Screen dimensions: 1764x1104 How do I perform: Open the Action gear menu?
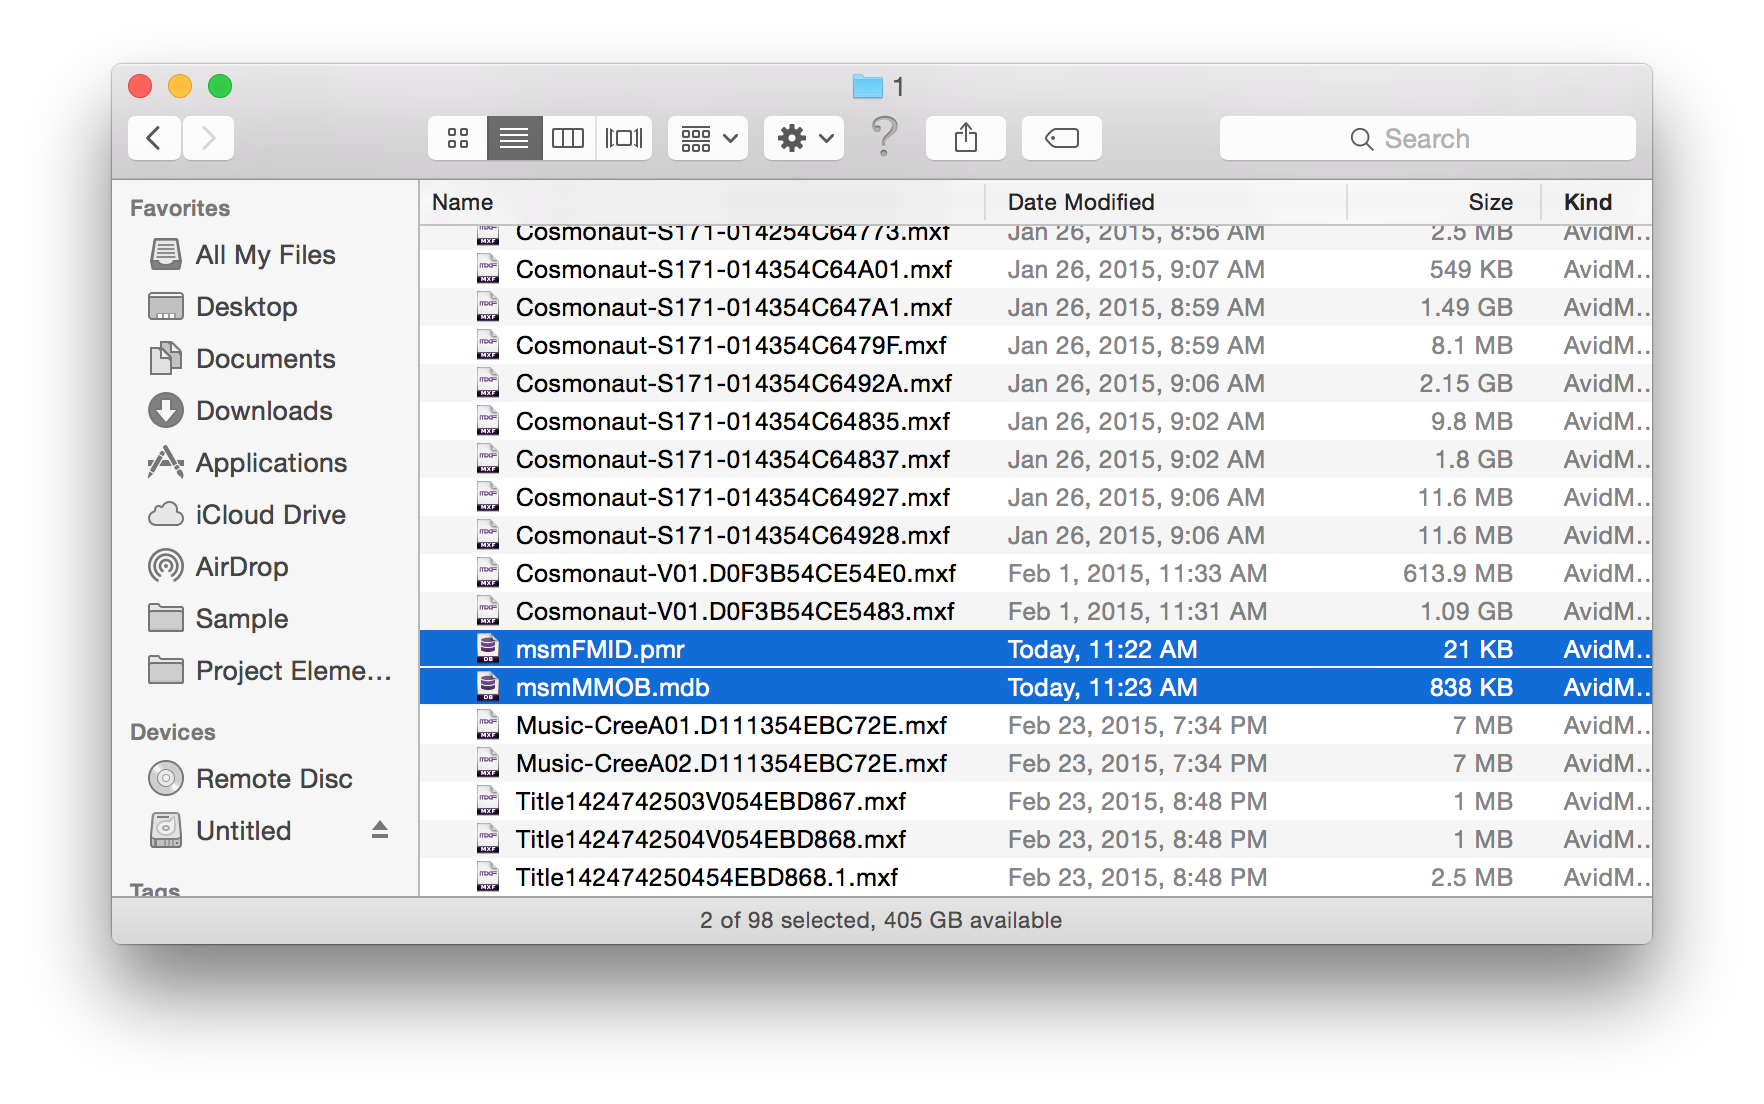point(804,138)
